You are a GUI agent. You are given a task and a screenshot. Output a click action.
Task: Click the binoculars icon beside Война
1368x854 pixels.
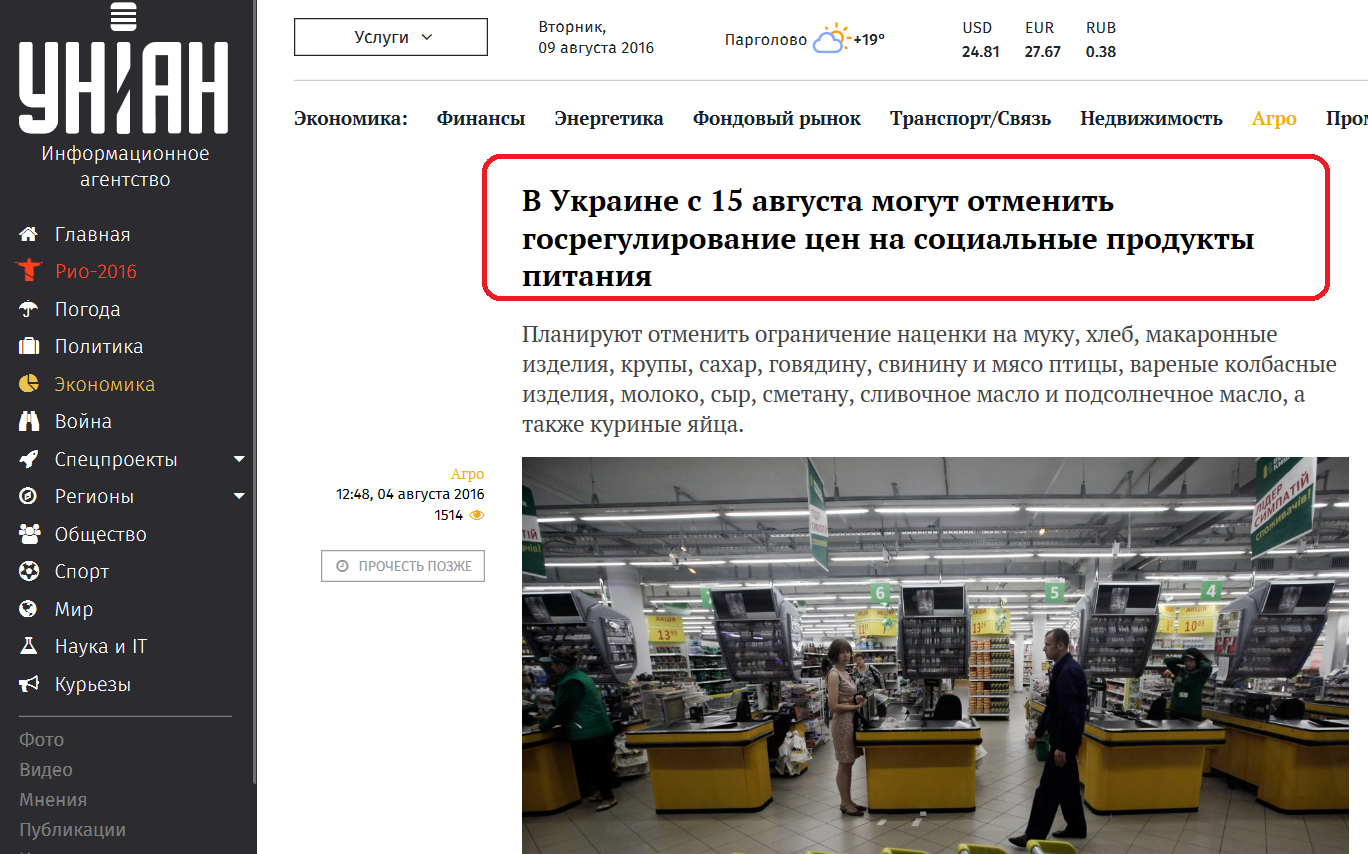(29, 422)
